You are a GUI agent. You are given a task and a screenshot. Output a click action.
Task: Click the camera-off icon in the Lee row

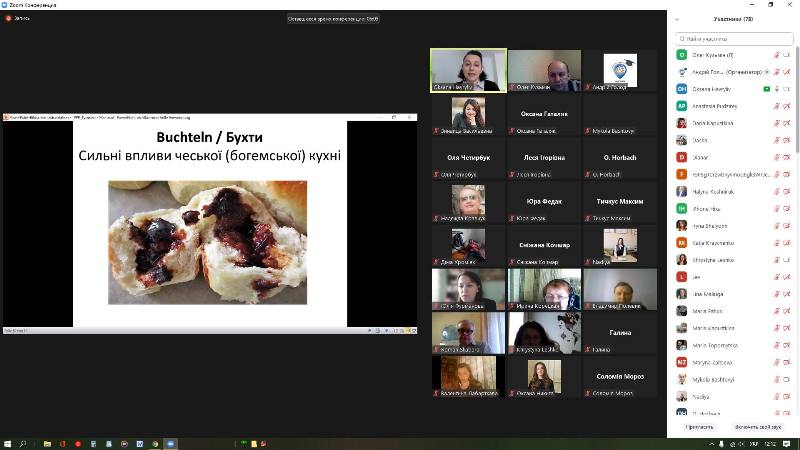787,277
